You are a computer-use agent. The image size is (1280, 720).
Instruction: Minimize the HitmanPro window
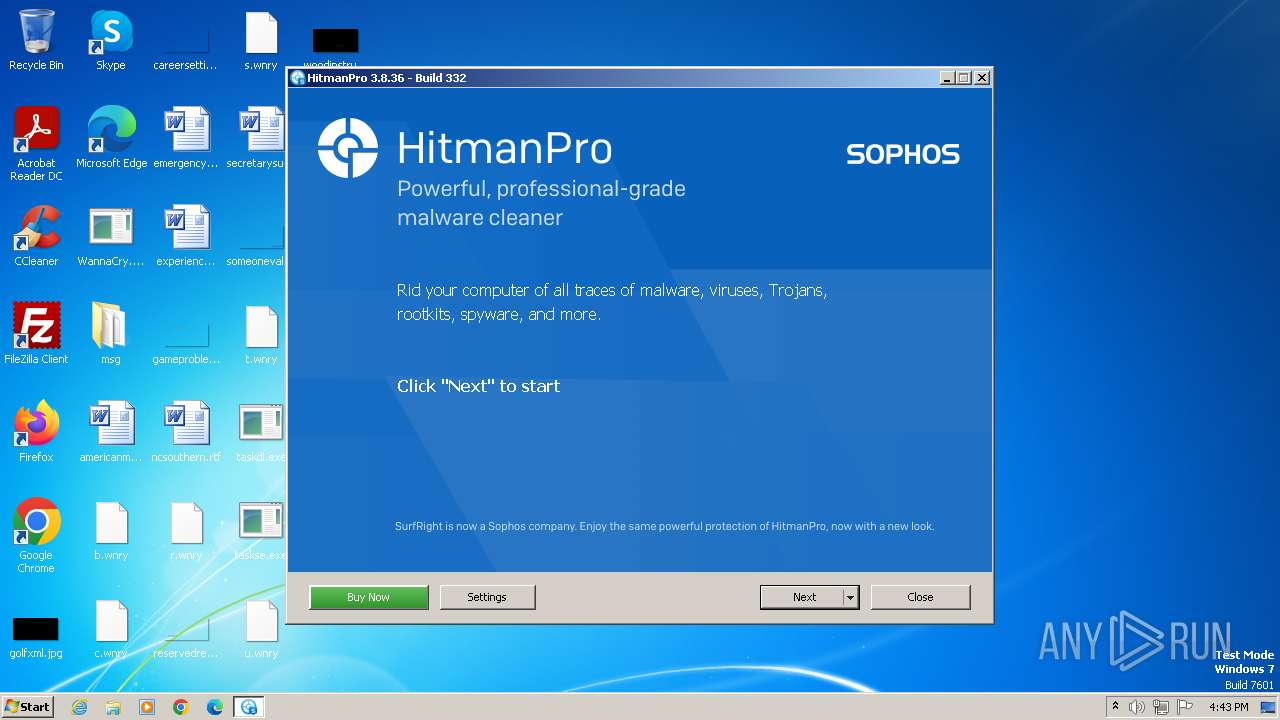click(x=948, y=78)
